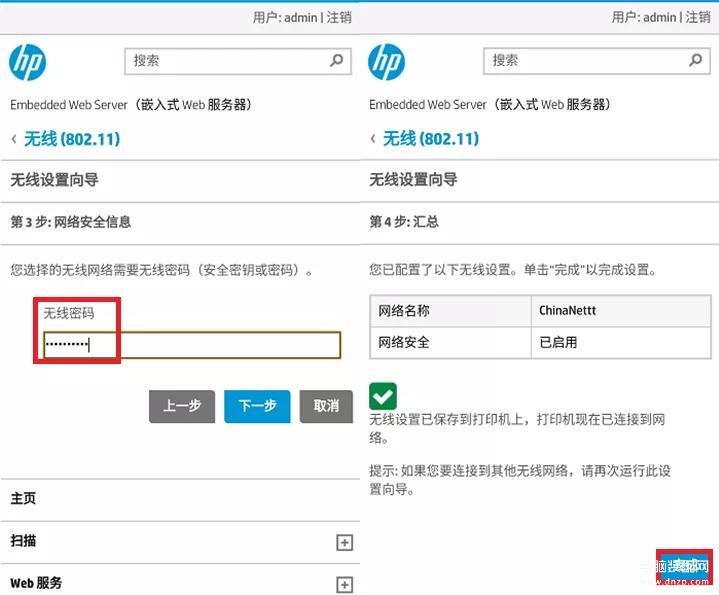Click the 无线设置向导 heading in right panel

tap(413, 179)
